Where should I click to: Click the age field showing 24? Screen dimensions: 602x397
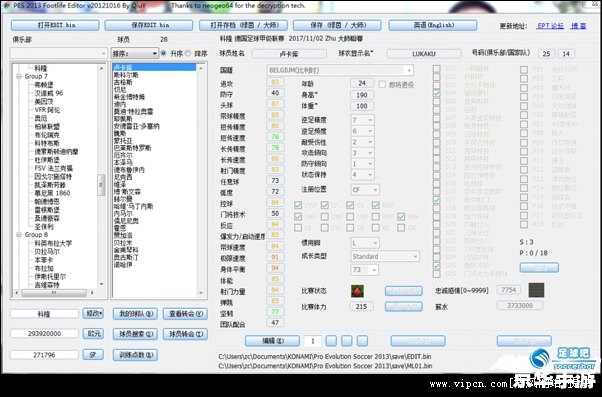[362, 83]
